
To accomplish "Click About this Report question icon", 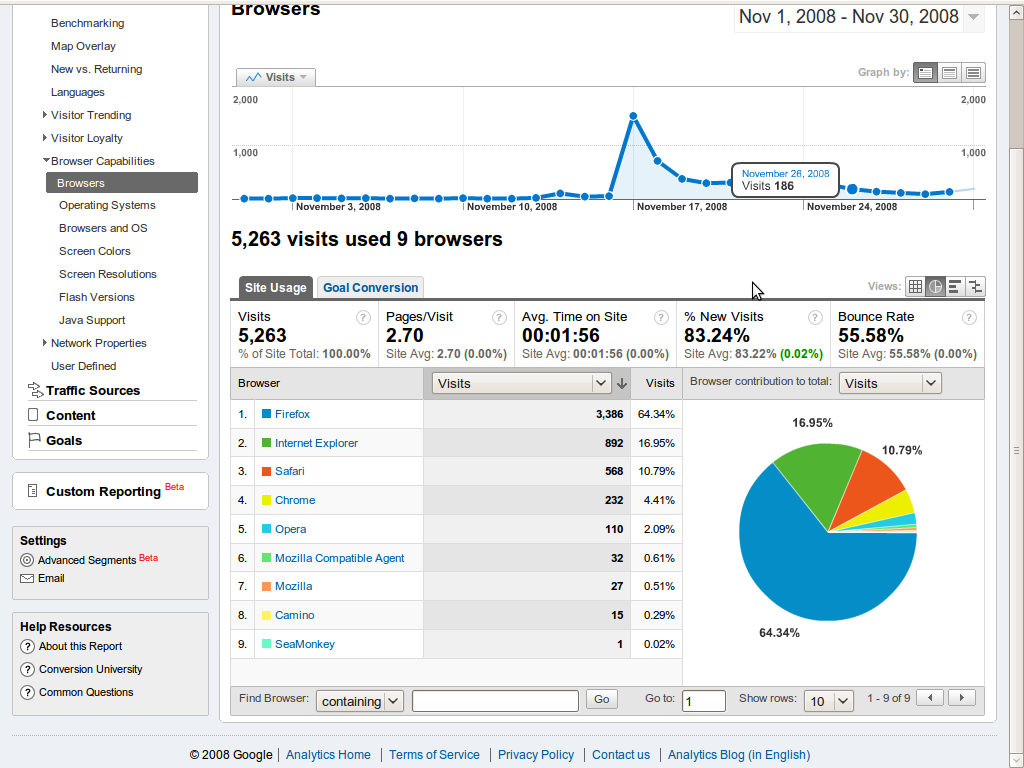I will coord(27,647).
